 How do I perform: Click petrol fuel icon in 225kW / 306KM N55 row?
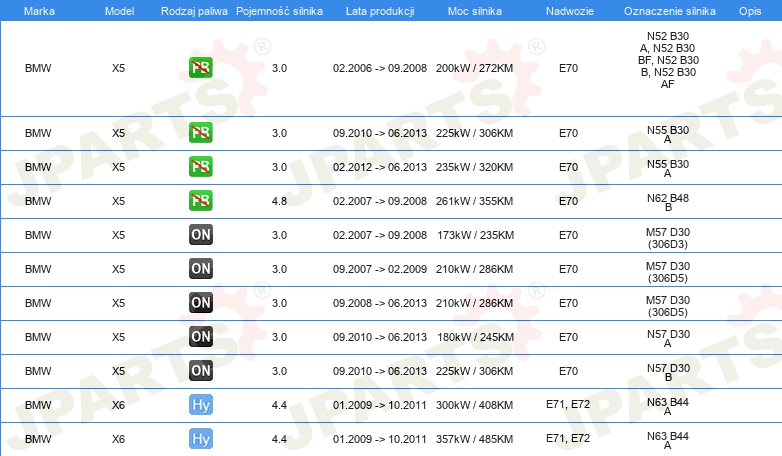200,132
